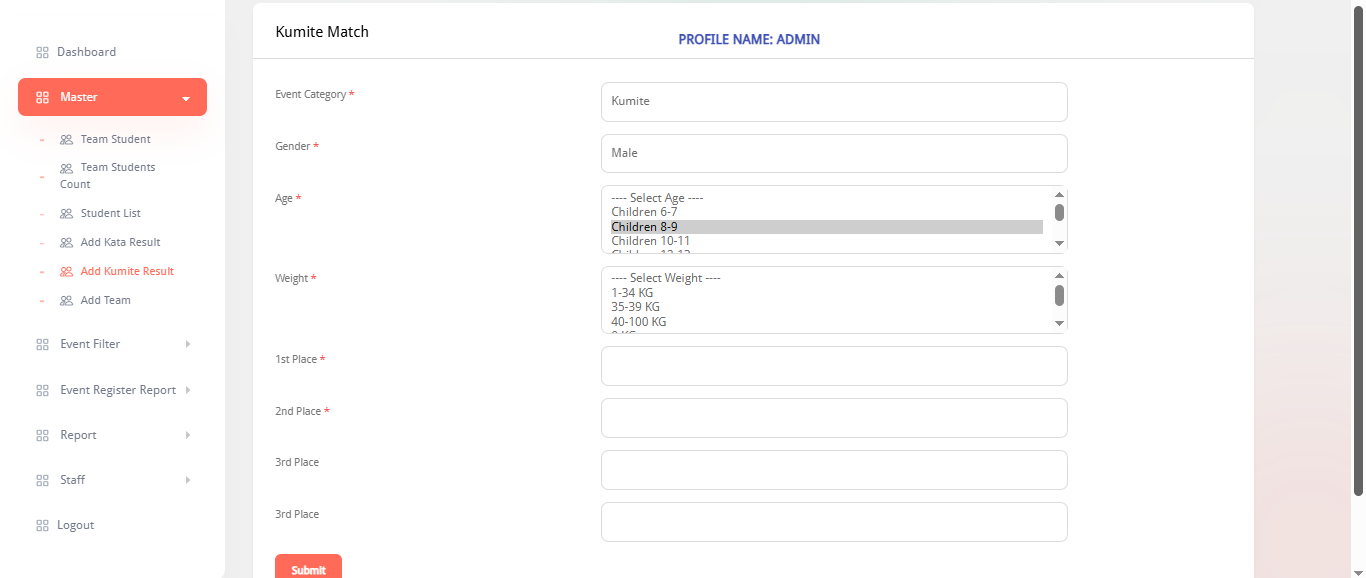This screenshot has height=578, width=1366.
Task: Click the Student List people icon
Action: [66, 214]
